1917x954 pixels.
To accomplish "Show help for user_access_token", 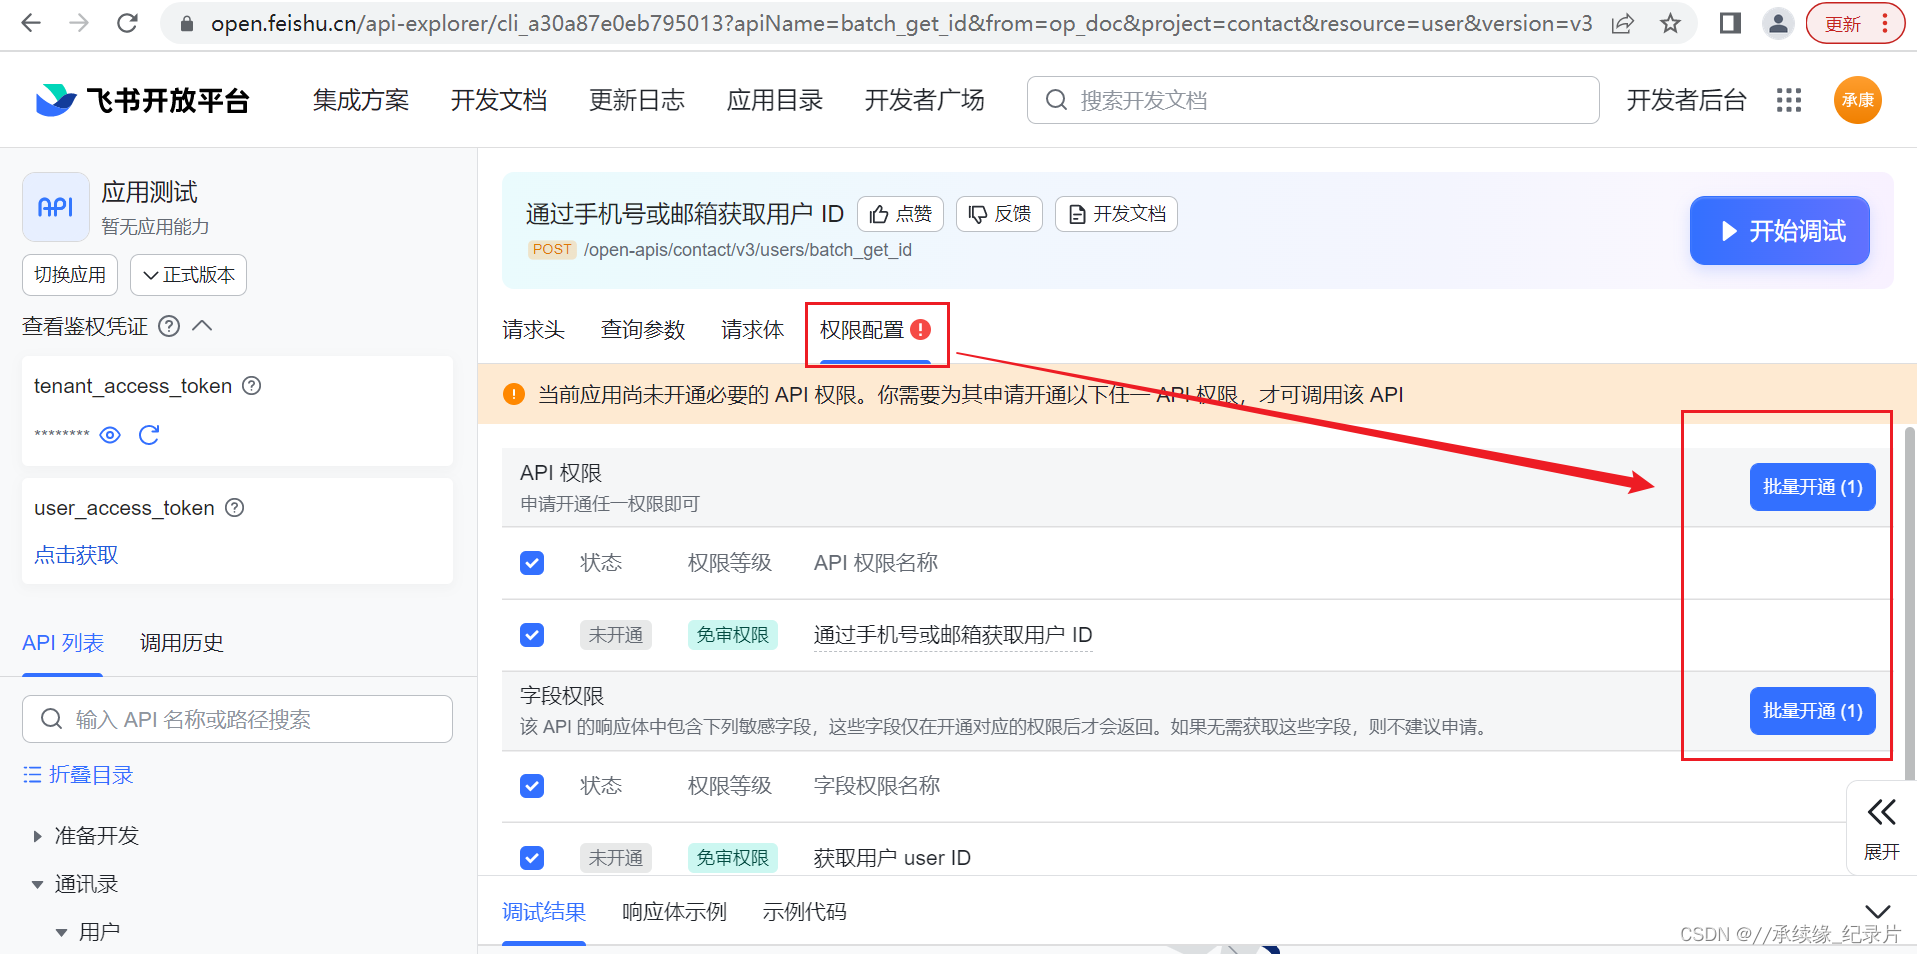I will click(235, 508).
